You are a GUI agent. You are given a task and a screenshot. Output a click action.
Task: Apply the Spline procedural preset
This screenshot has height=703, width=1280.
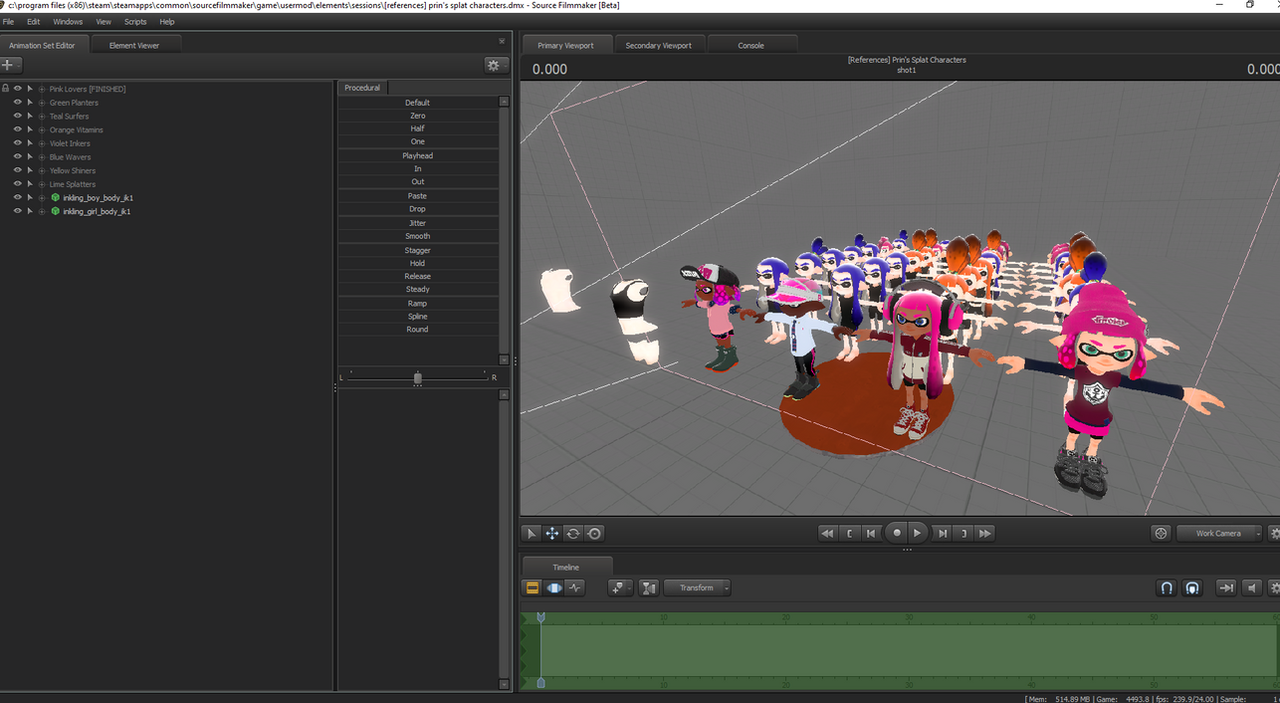pyautogui.click(x=418, y=316)
